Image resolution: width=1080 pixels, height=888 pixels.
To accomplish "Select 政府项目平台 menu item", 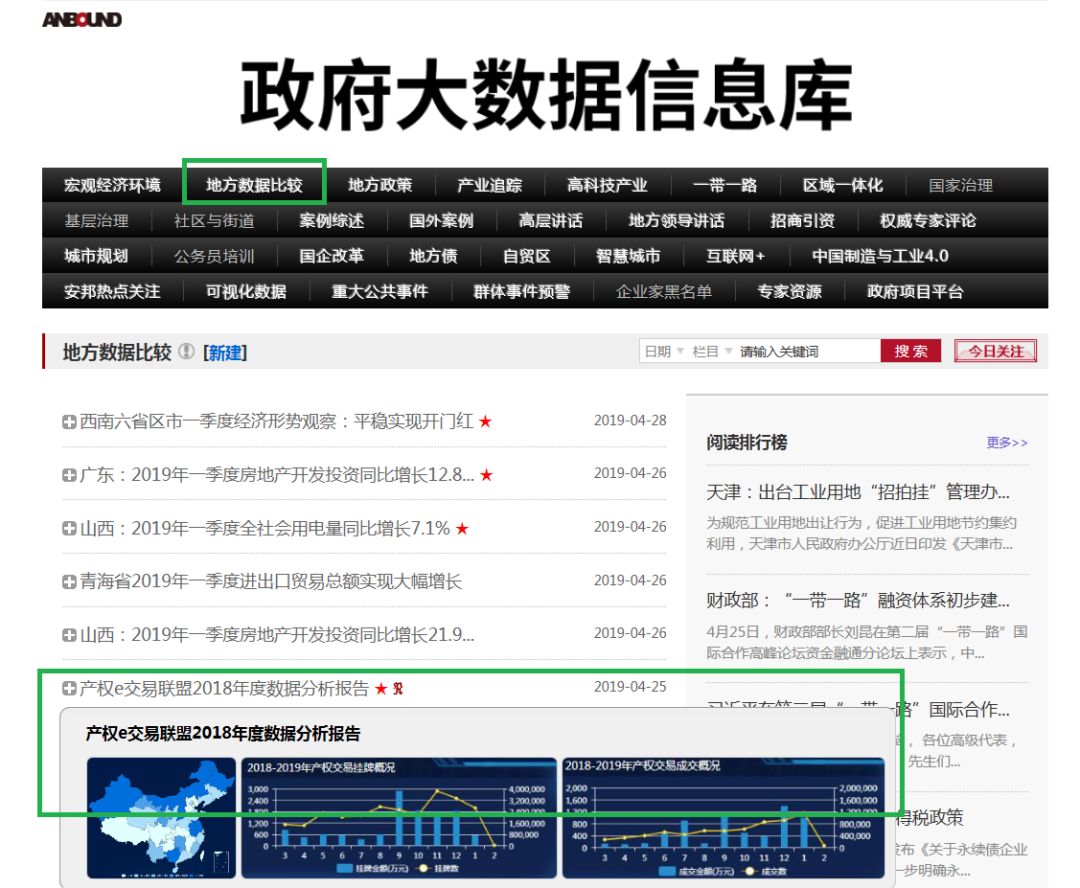I will click(x=915, y=292).
